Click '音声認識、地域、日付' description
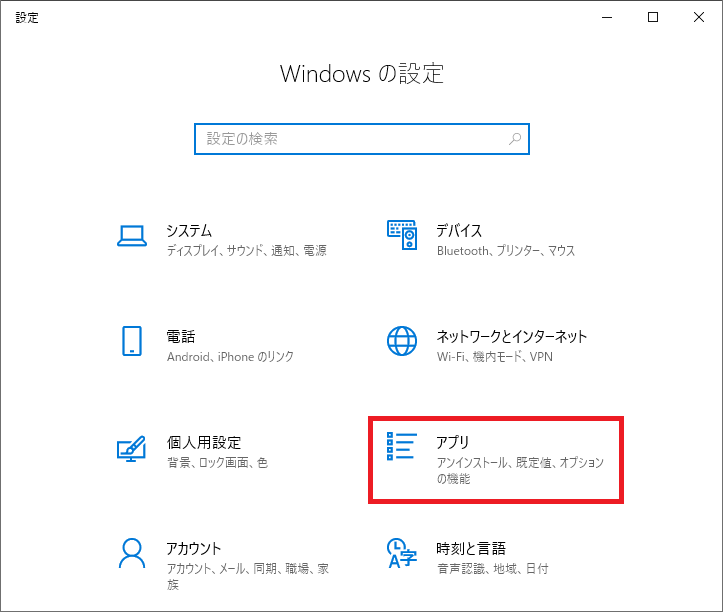This screenshot has width=723, height=612. 492,569
